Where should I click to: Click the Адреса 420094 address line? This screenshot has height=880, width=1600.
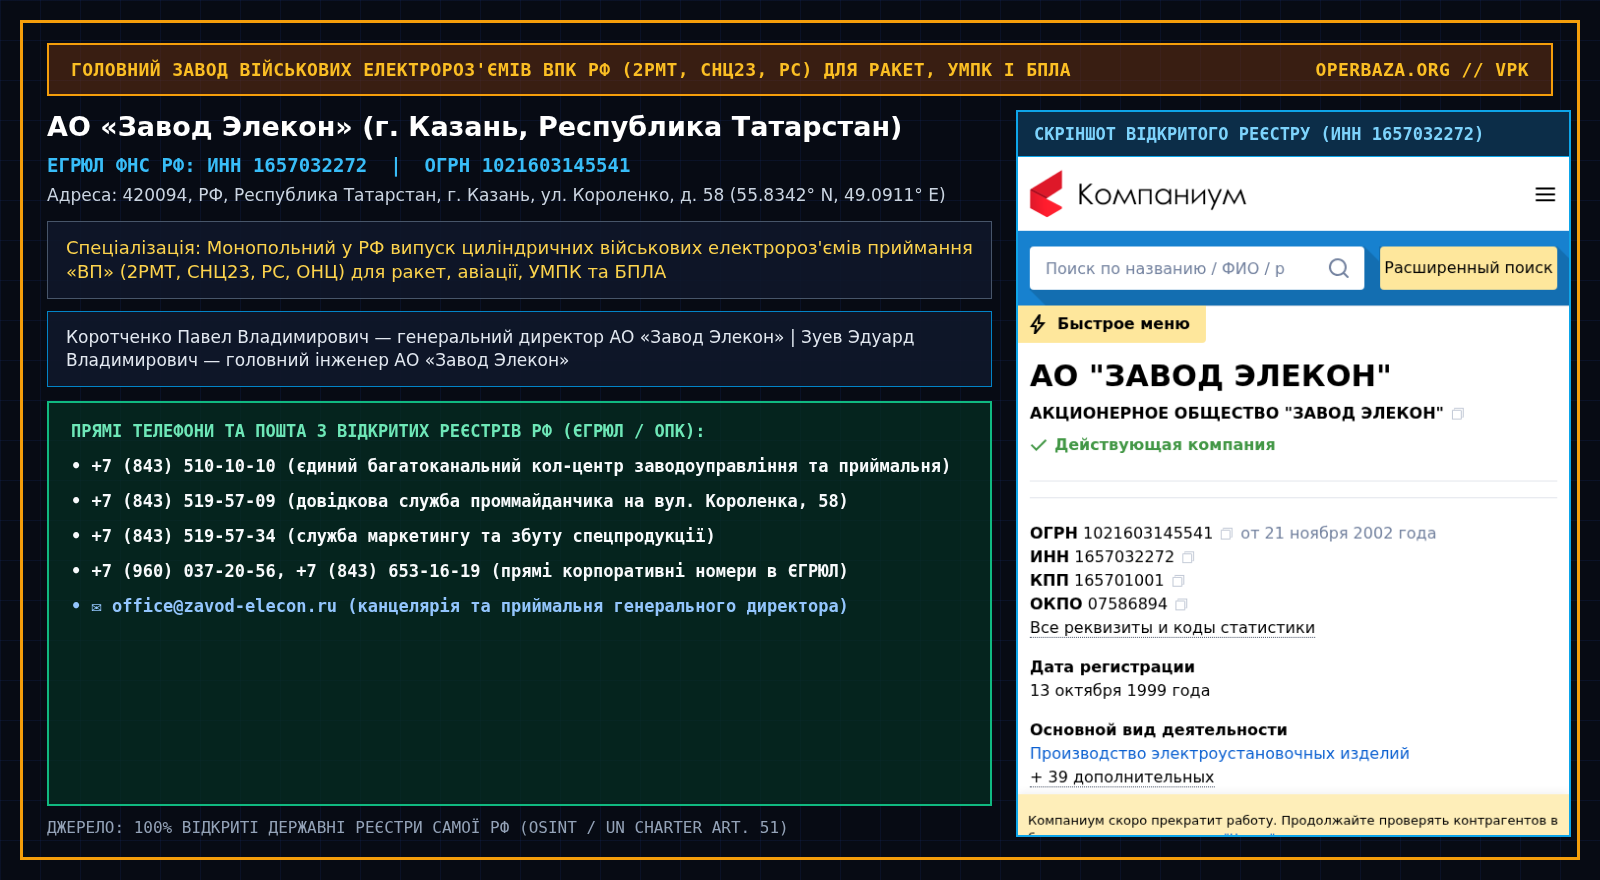click(496, 195)
